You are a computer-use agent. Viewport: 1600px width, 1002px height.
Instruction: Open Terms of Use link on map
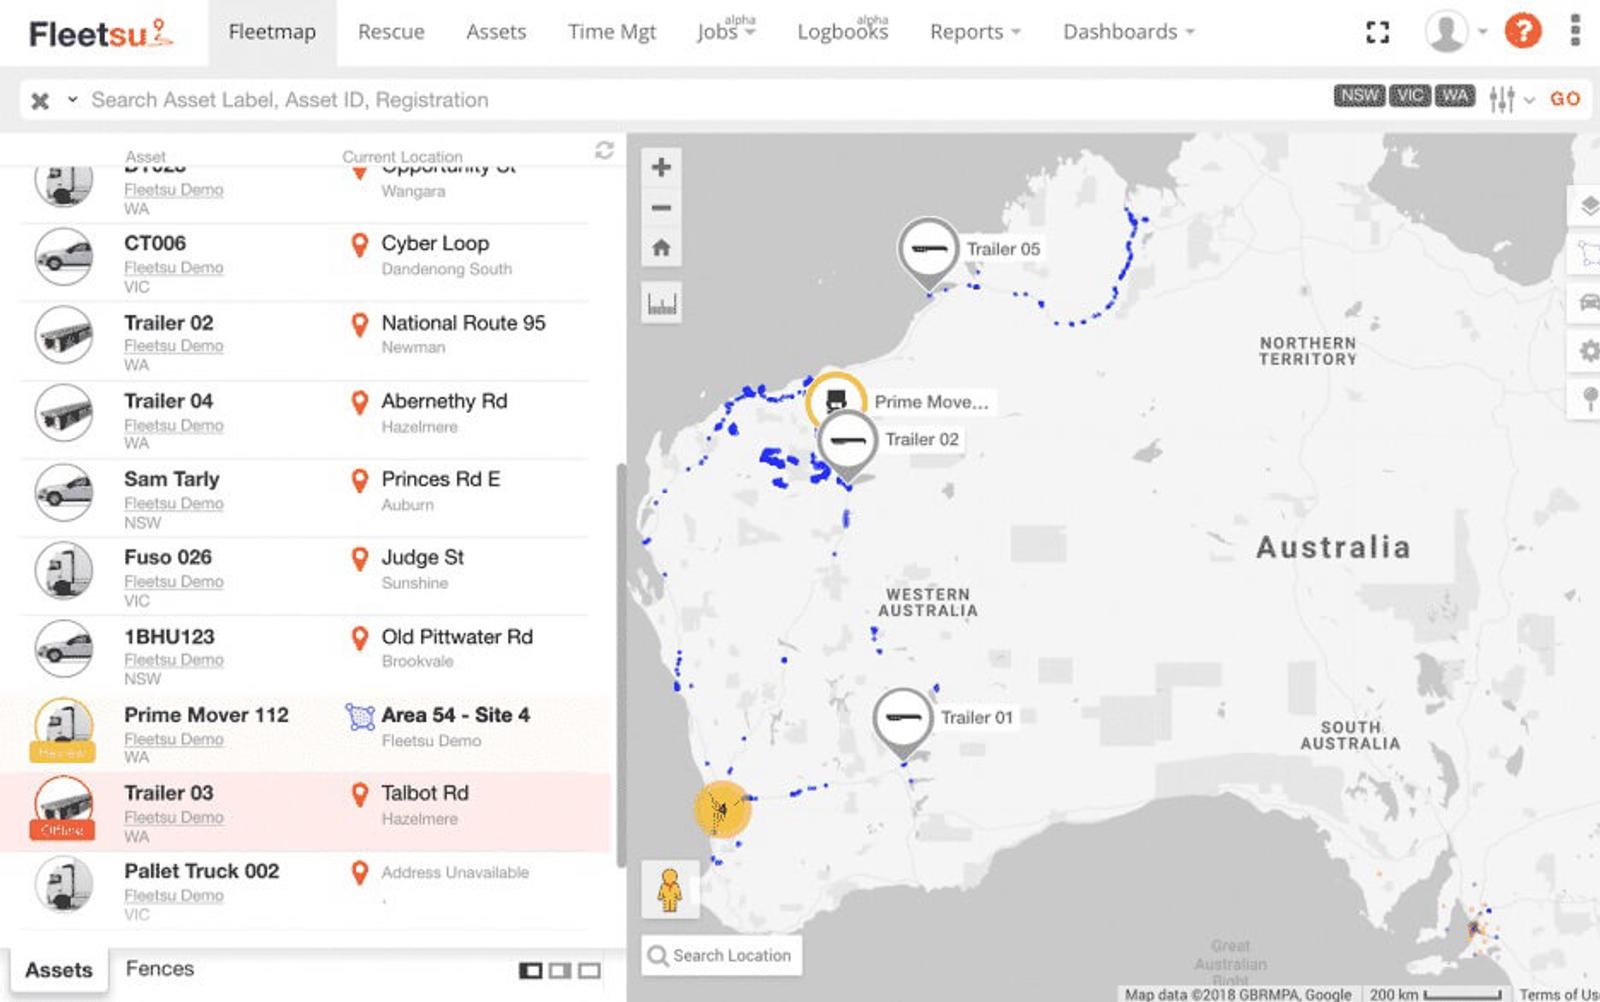click(1559, 994)
